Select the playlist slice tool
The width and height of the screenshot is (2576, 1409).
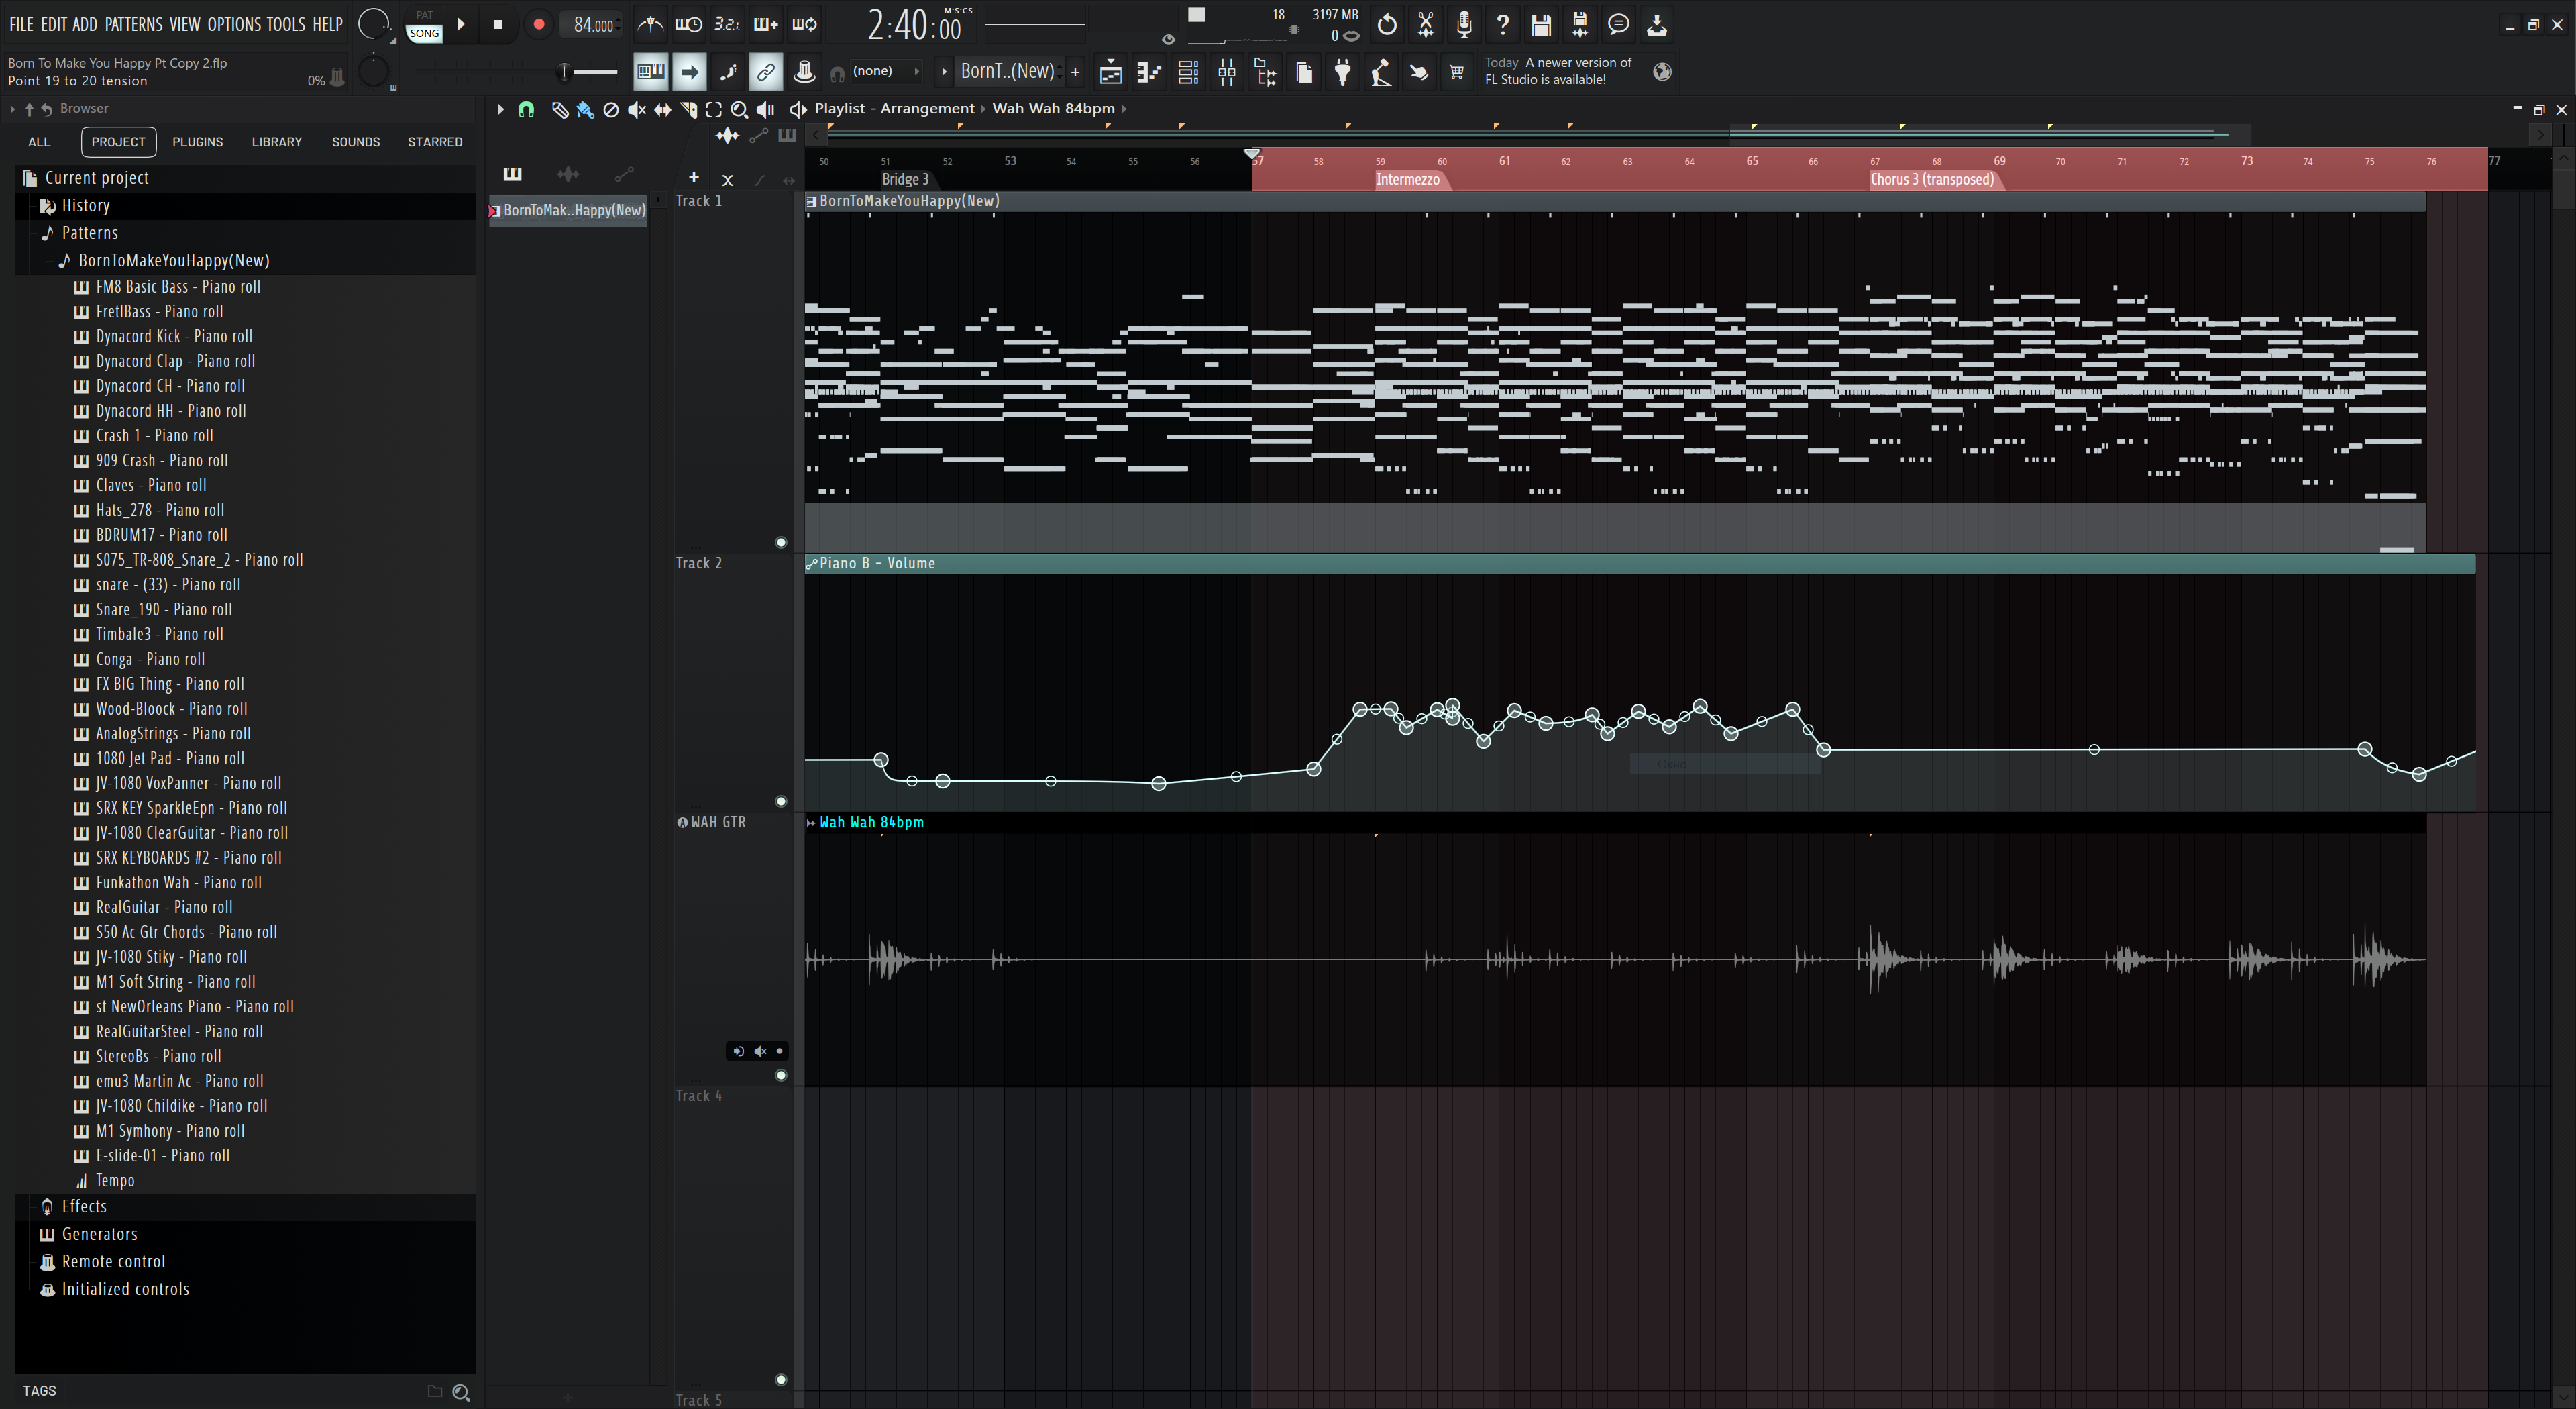[x=688, y=109]
